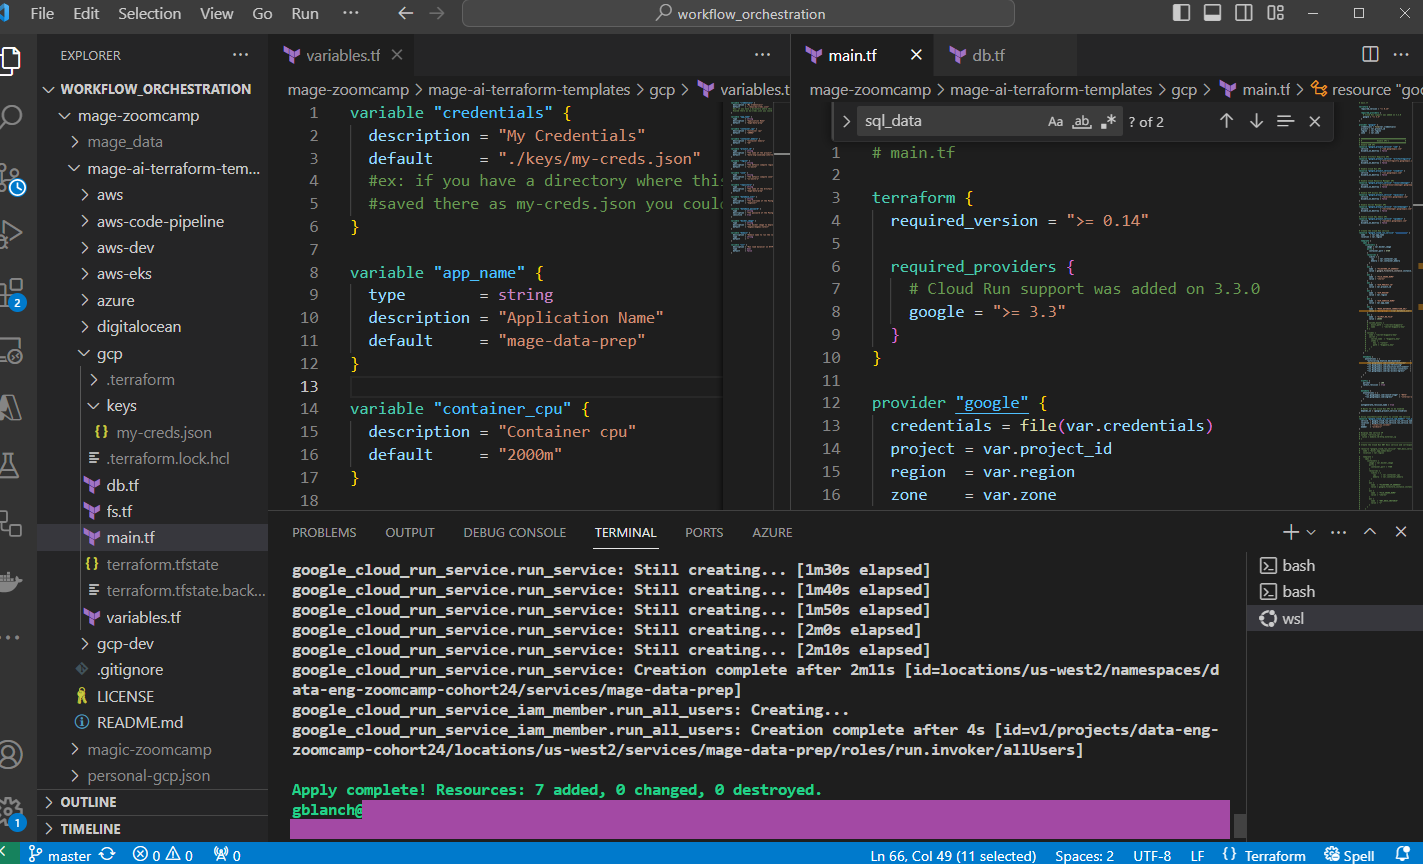Open the Docker view in activity bar
The height and width of the screenshot is (864, 1423).
(x=10, y=581)
